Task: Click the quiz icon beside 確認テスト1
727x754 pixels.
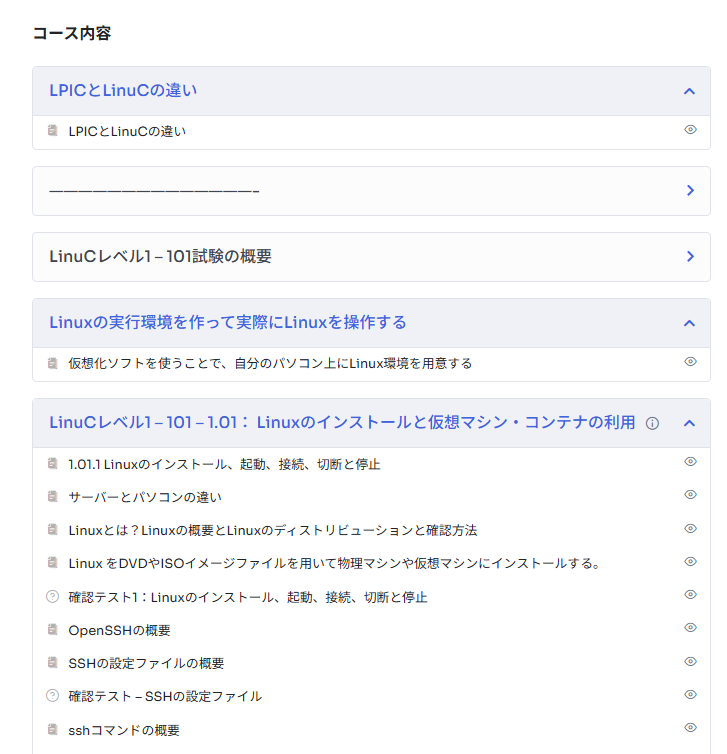Action: coord(53,597)
